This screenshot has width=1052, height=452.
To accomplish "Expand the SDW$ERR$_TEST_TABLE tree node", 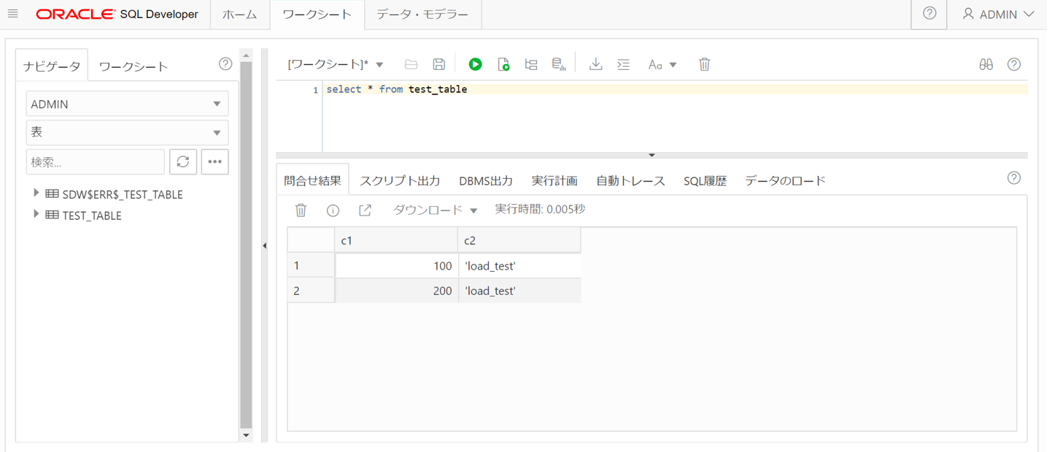I will coord(36,194).
